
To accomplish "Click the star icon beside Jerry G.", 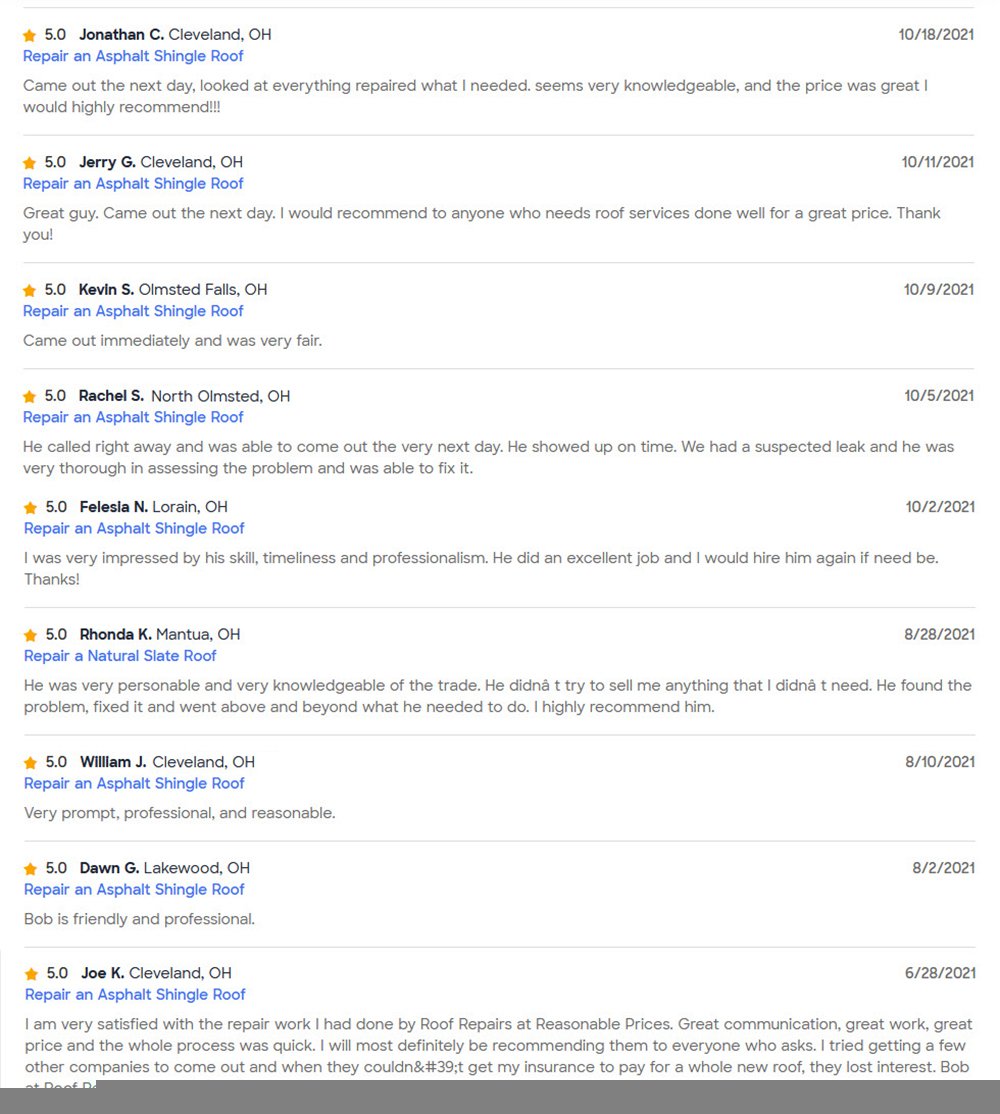I will (x=30, y=163).
